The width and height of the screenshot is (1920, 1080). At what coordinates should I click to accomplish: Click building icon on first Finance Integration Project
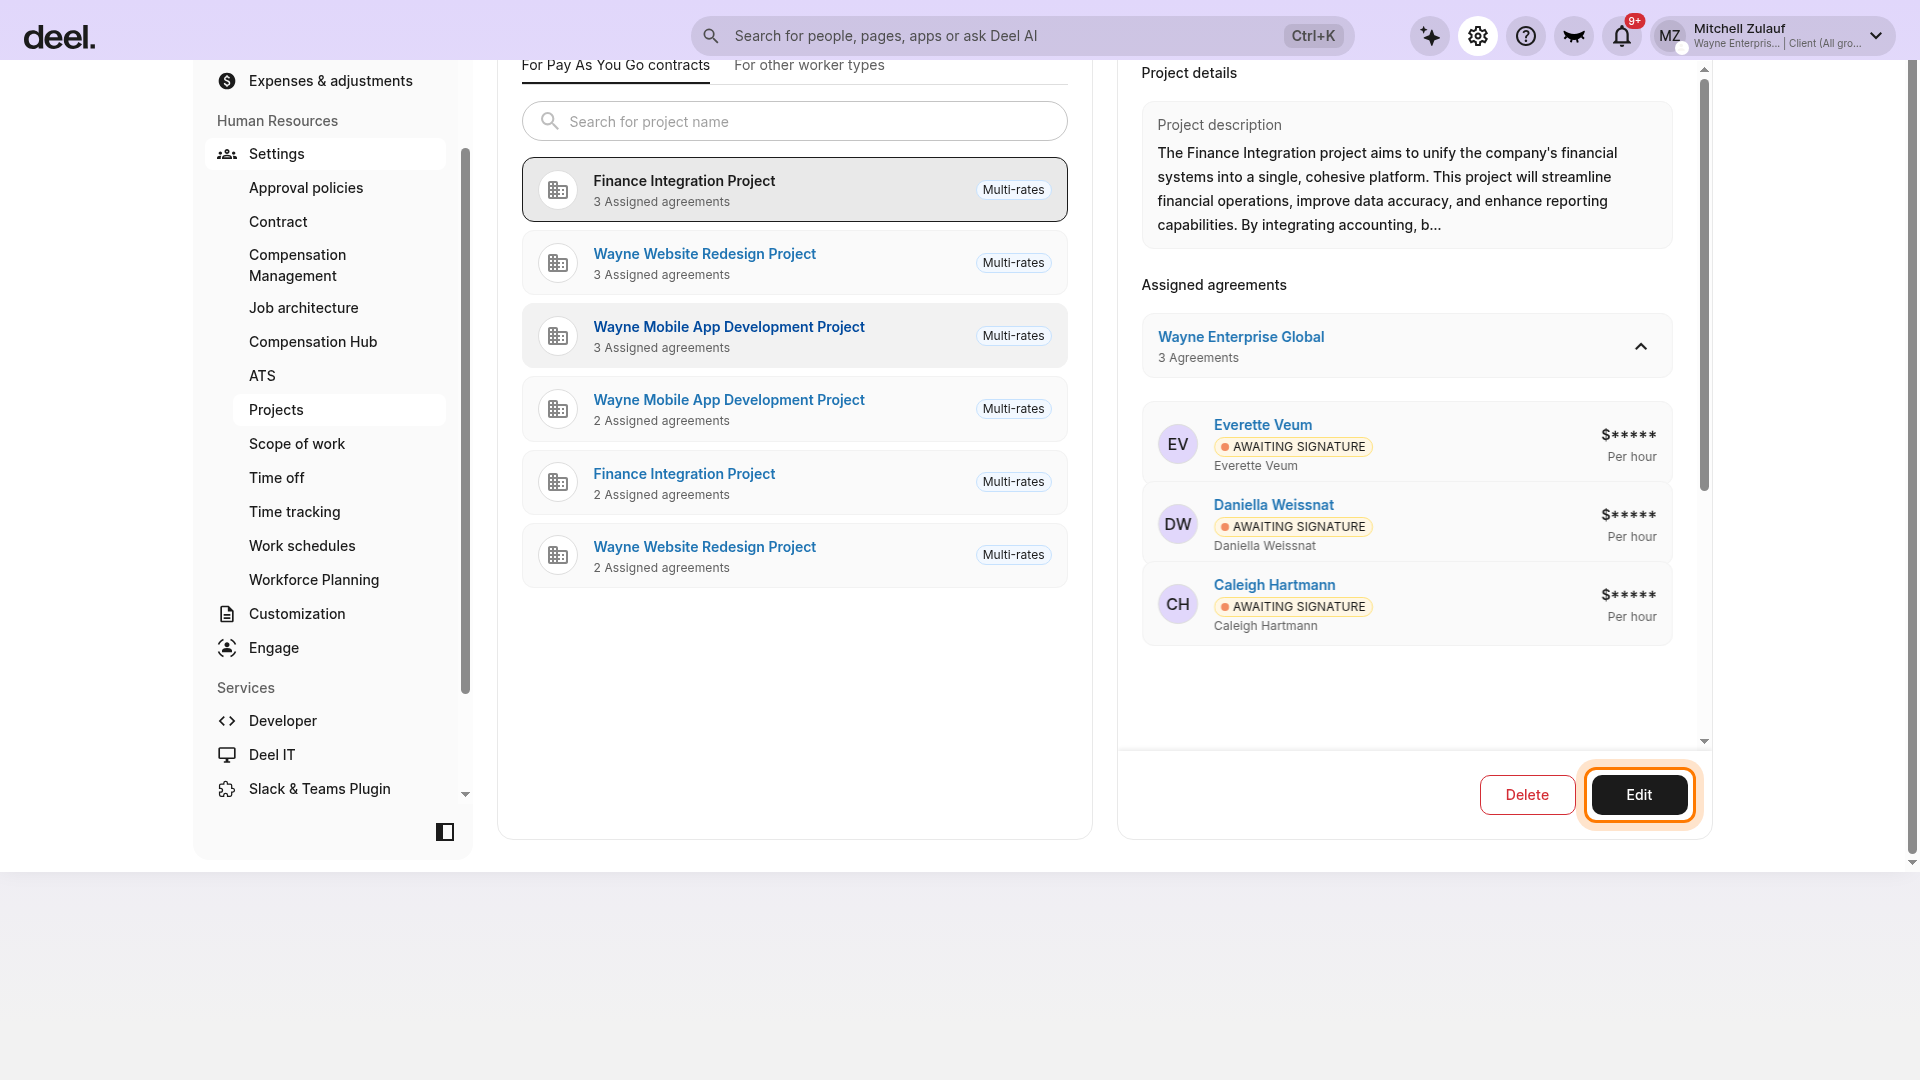[558, 190]
